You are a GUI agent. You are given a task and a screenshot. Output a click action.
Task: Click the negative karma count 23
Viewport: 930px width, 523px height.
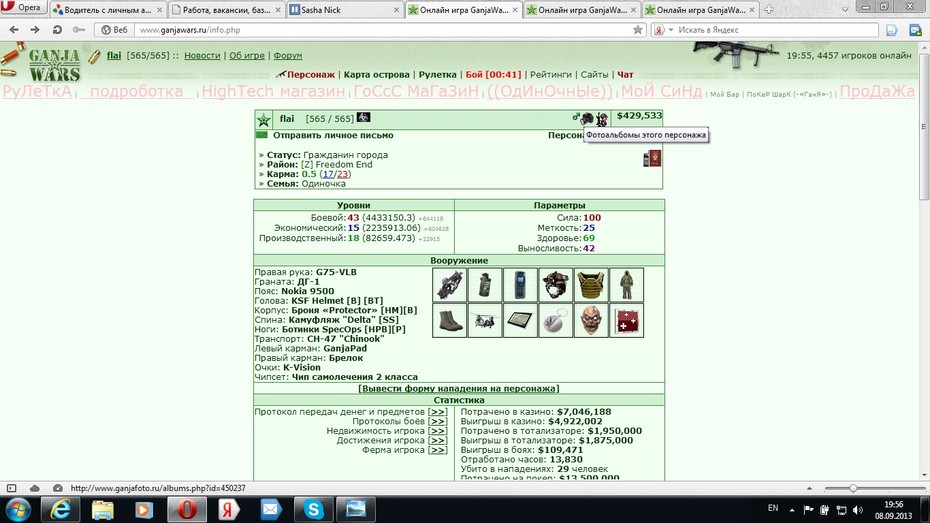tap(342, 174)
